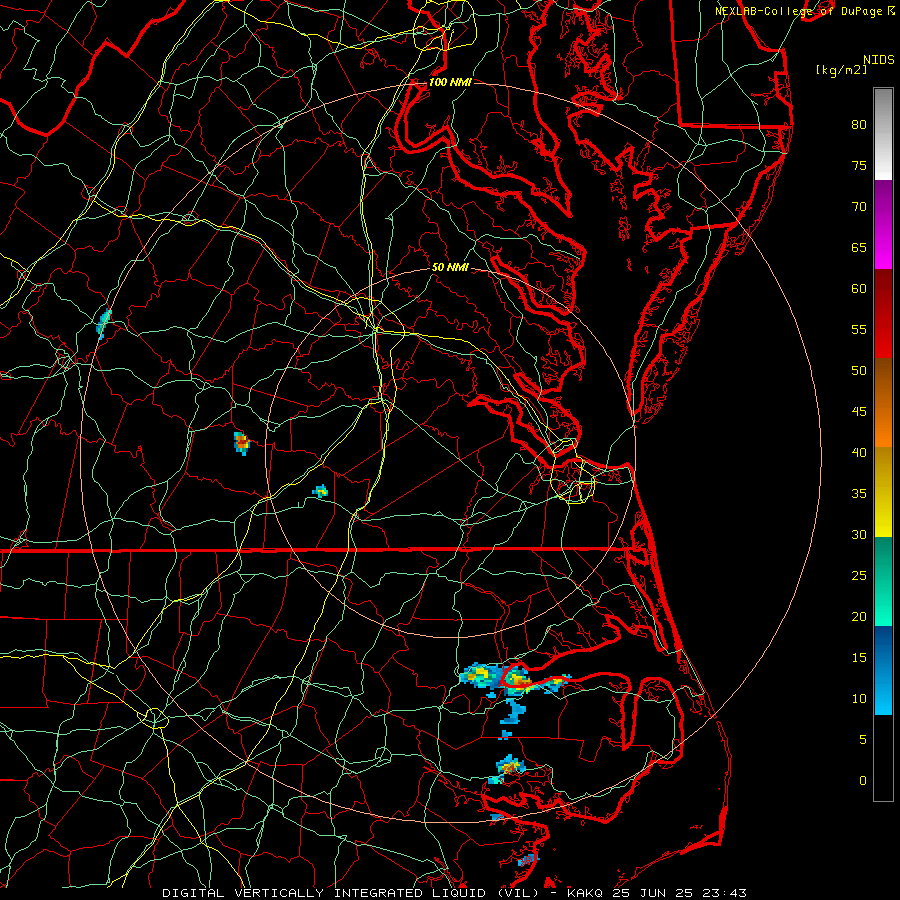900x900 pixels.
Task: Click the 5 value on the VIL scale
Action: 863,739
